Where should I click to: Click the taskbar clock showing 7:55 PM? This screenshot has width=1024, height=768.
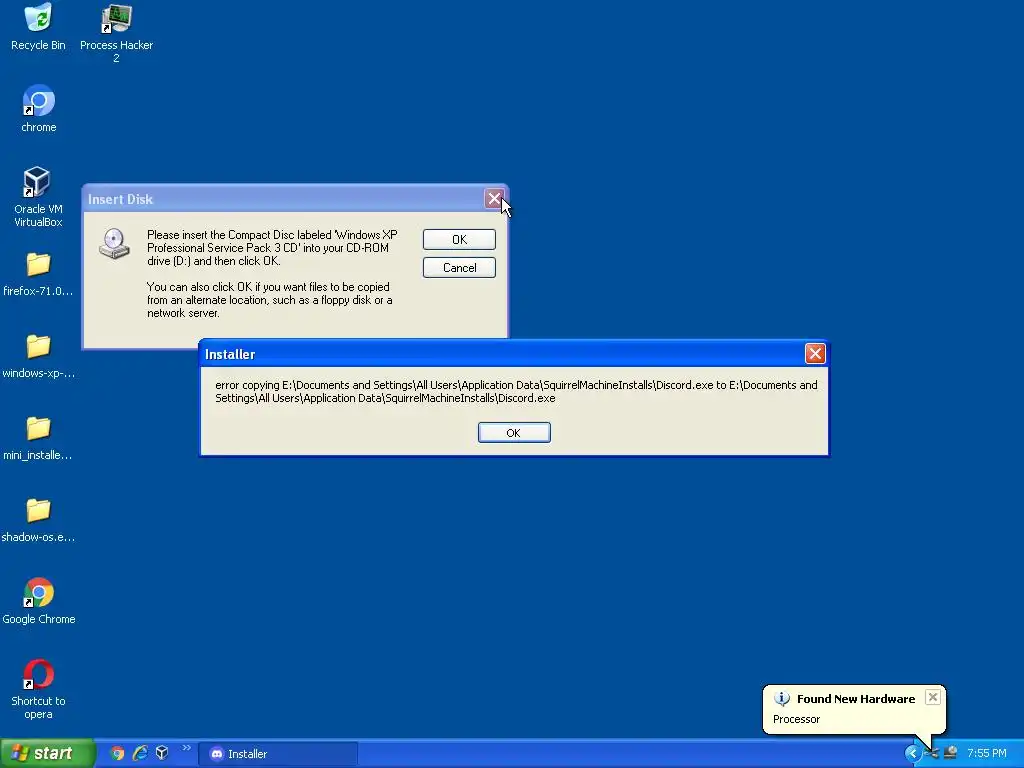coord(987,753)
